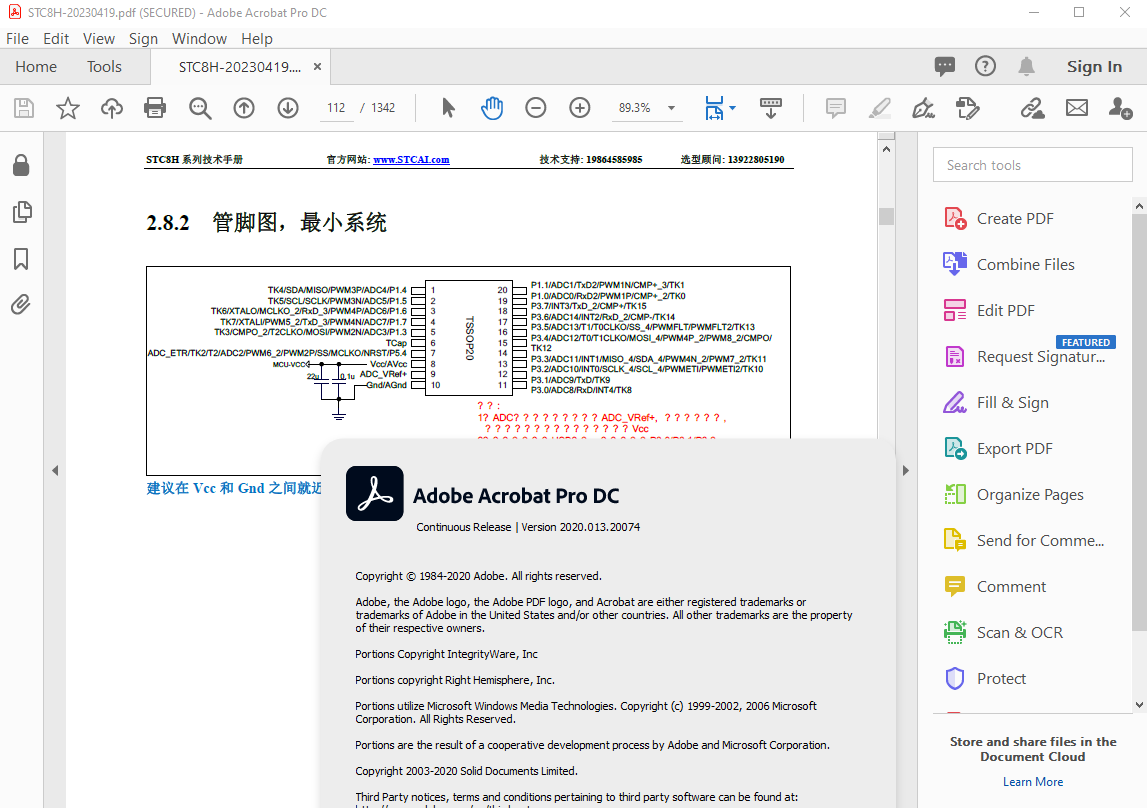Add file to starred with star icon
Image resolution: width=1147 pixels, height=808 pixels.
tap(68, 108)
